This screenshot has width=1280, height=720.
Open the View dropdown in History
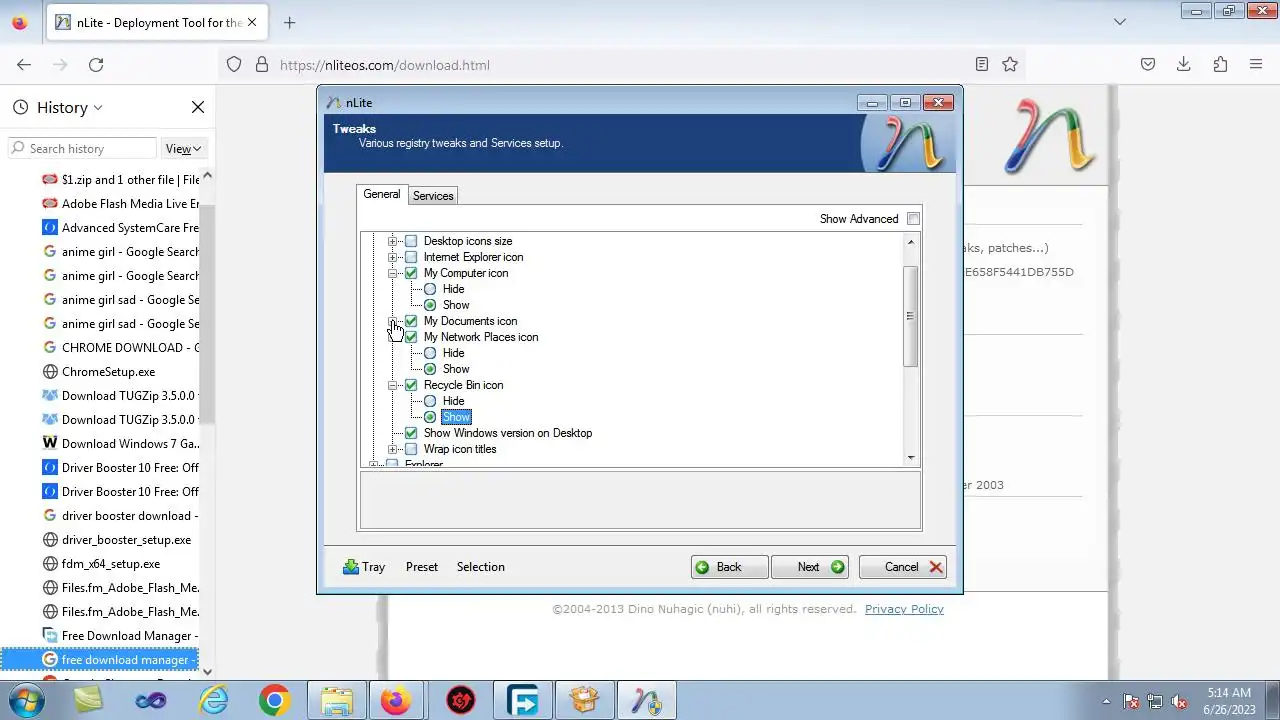tap(183, 148)
